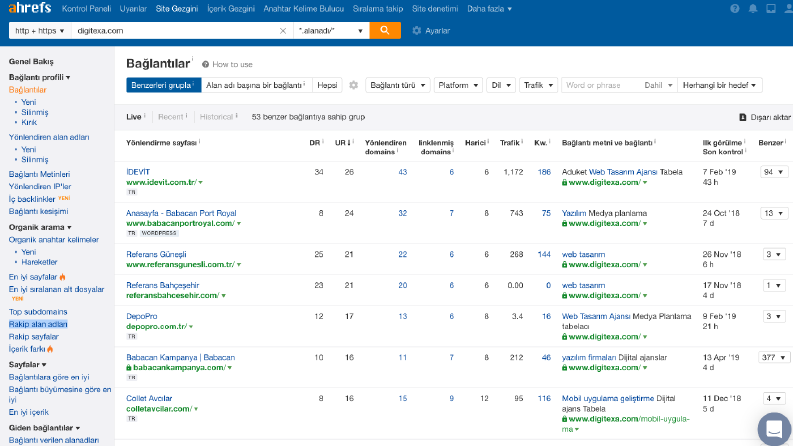Open Dahil include dropdown
Image resolution: width=793 pixels, height=446 pixels.
point(658,85)
